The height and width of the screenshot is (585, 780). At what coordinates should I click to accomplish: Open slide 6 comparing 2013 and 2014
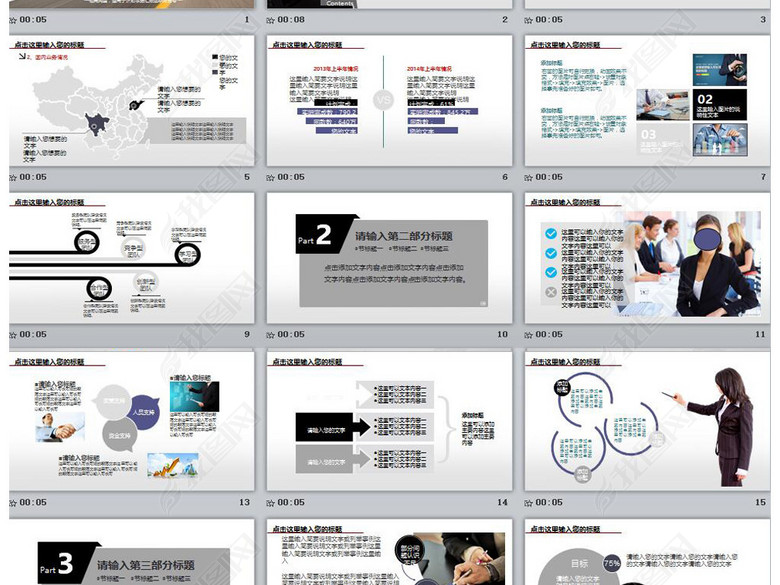tap(388, 100)
